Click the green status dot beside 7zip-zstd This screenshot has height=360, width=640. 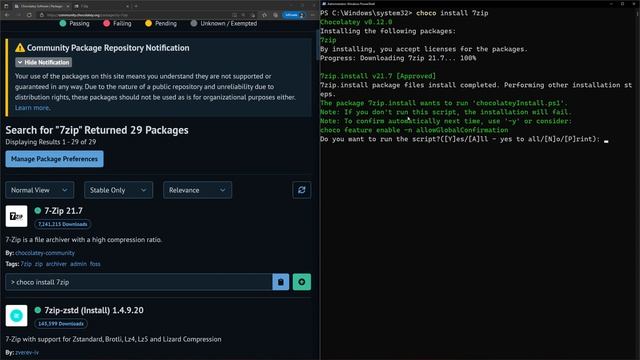(x=38, y=310)
